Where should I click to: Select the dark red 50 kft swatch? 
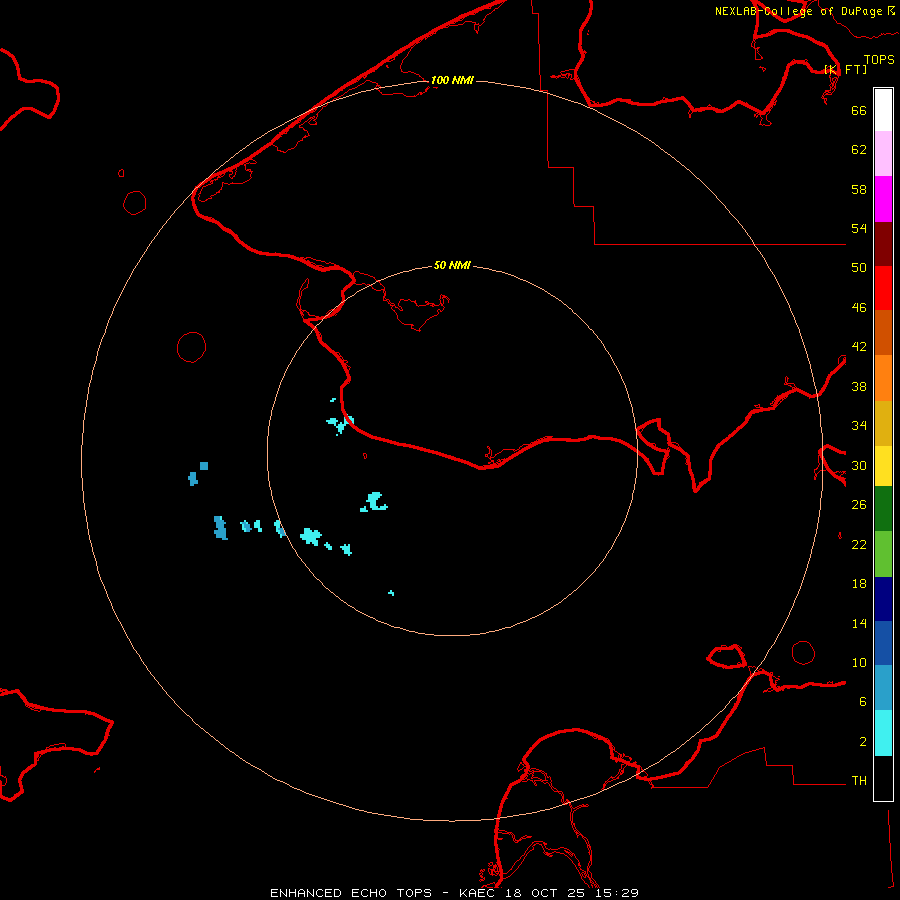(883, 244)
